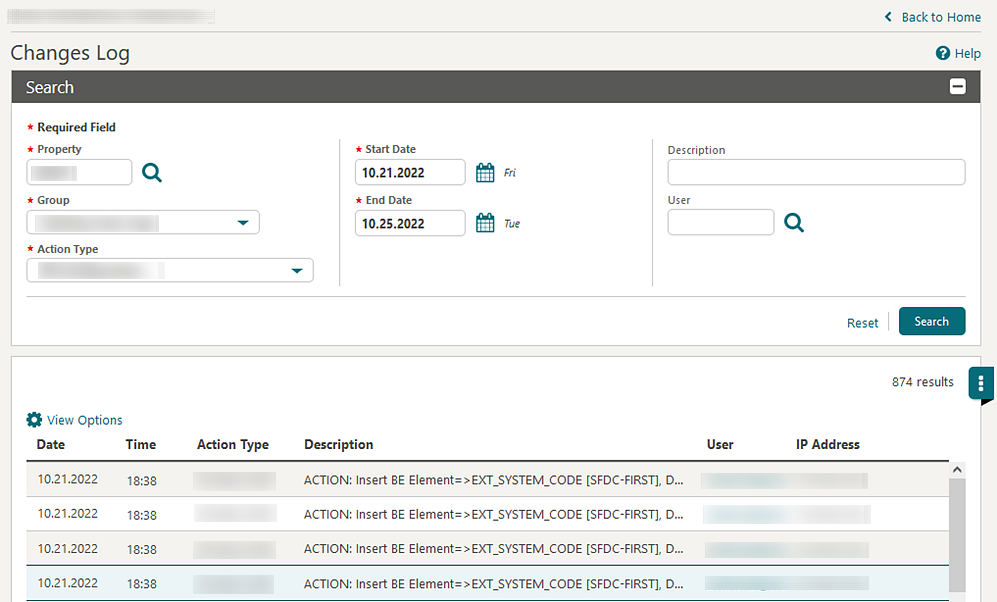Image resolution: width=997 pixels, height=602 pixels.
Task: Click into the Start Date text field
Action: pyautogui.click(x=410, y=171)
